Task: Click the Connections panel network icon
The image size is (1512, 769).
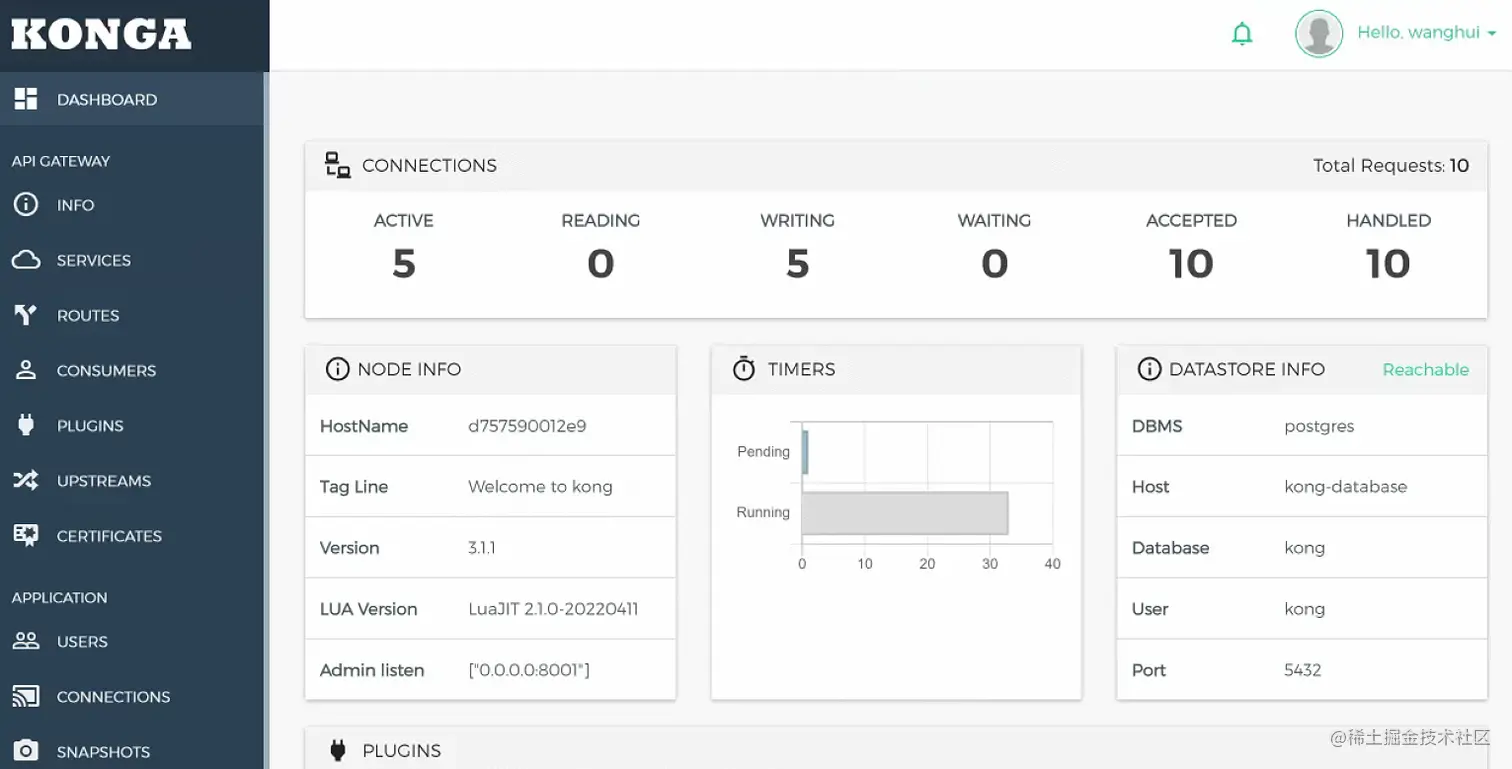Action: (338, 165)
